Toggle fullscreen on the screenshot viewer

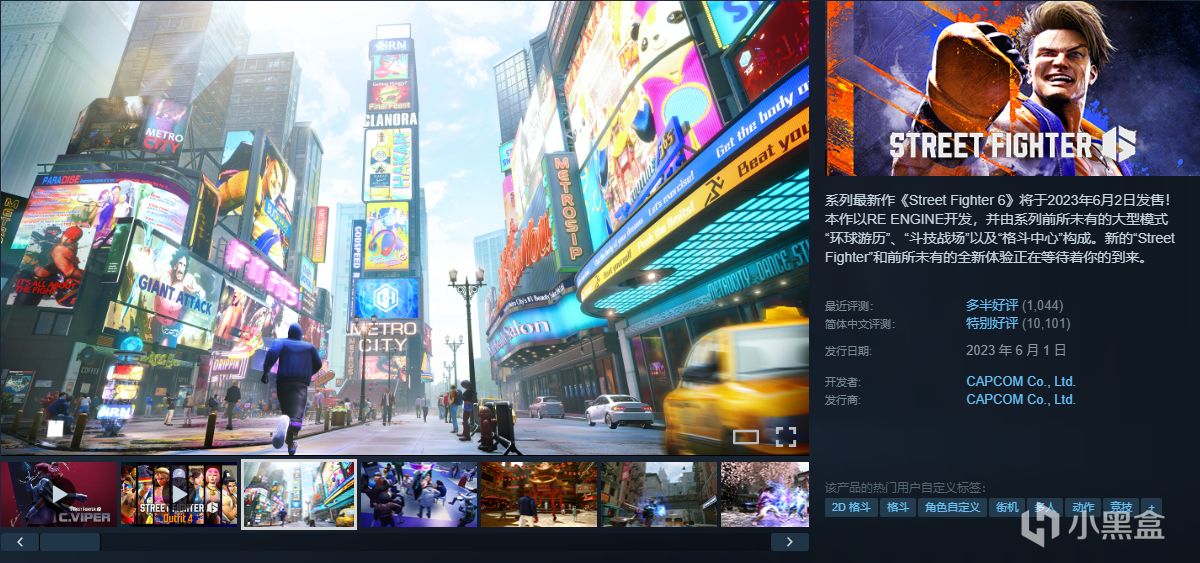point(786,435)
